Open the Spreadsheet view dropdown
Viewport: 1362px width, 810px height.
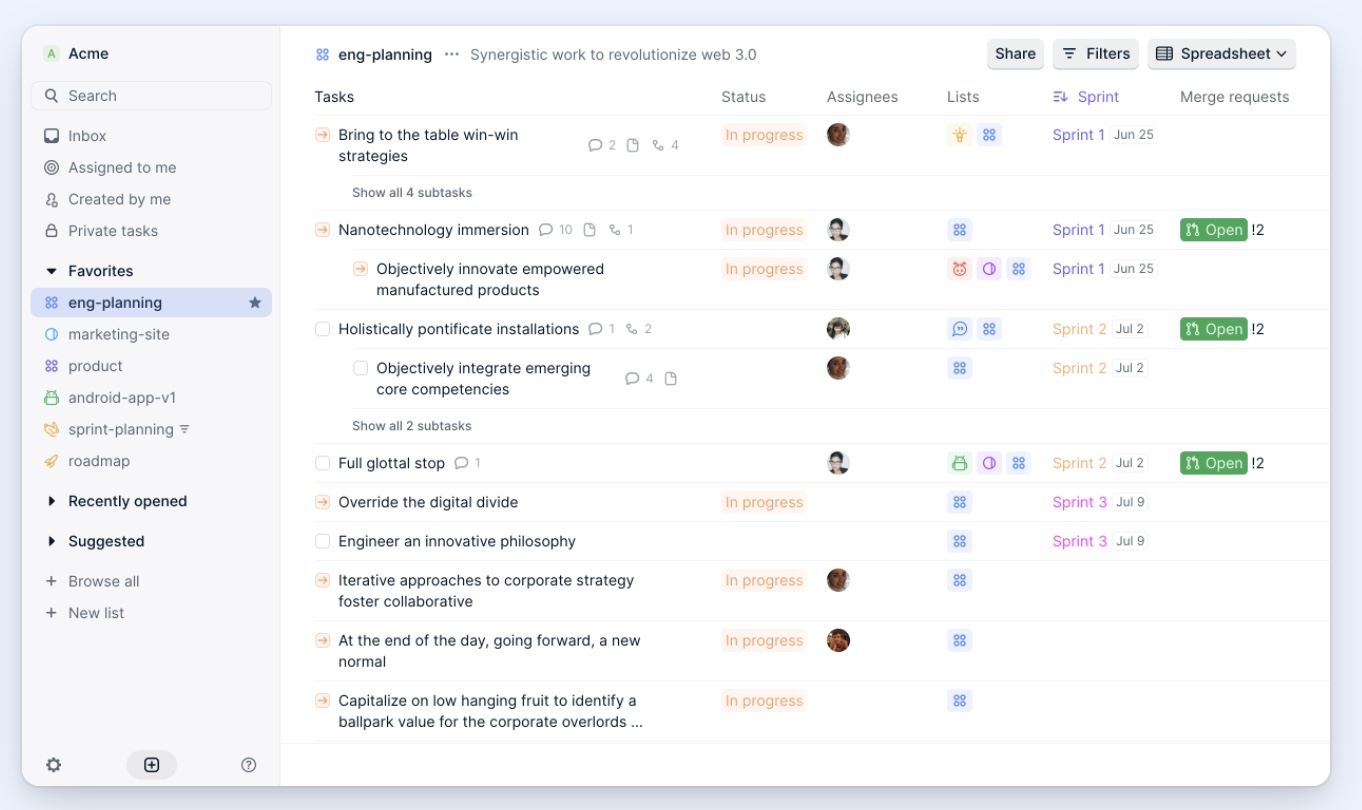coord(1221,54)
